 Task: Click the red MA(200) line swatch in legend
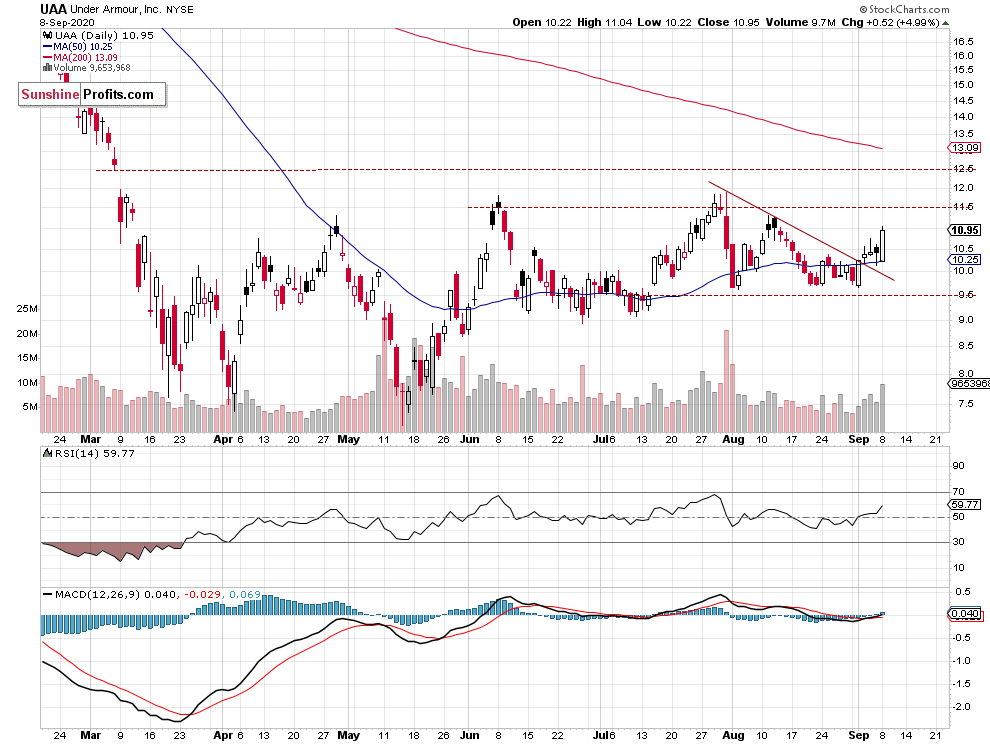[47, 57]
